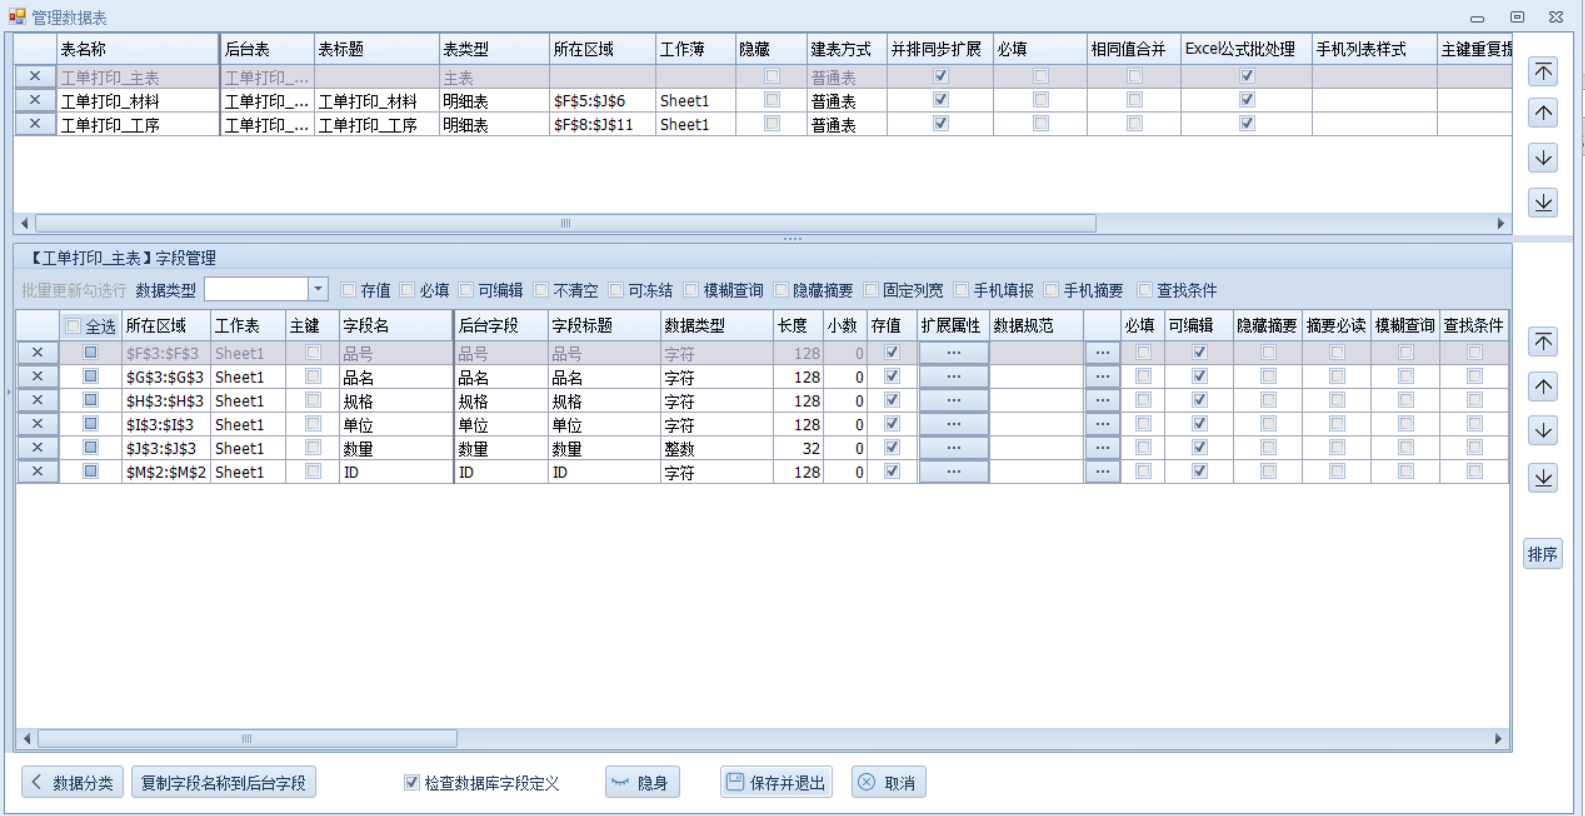Open 扩展属性 ellipsis for 品名 field

[x=953, y=377]
